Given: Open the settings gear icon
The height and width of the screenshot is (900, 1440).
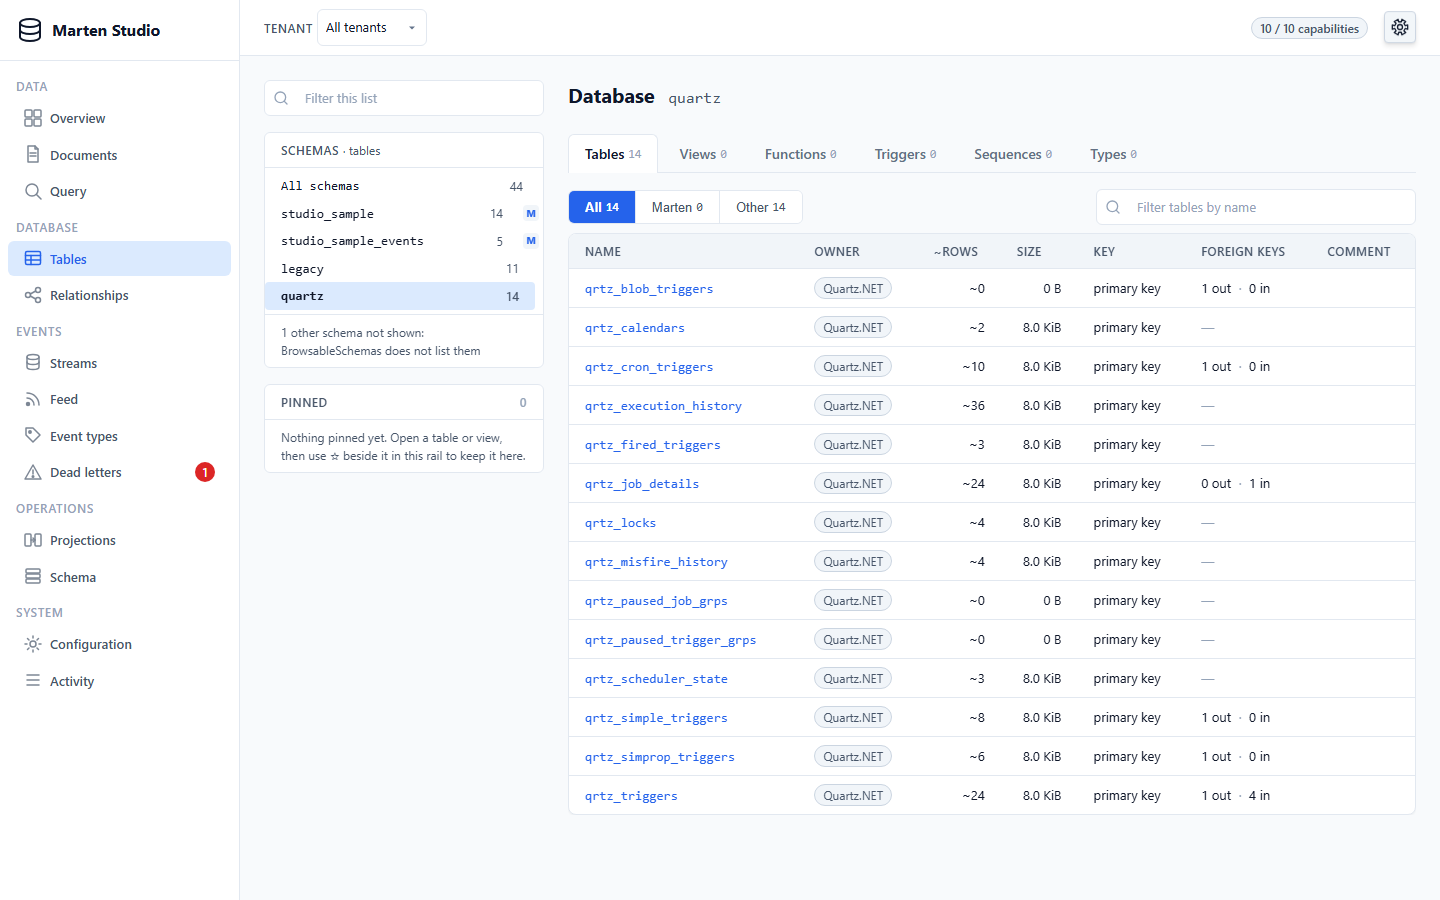Looking at the screenshot, I should click(1400, 28).
